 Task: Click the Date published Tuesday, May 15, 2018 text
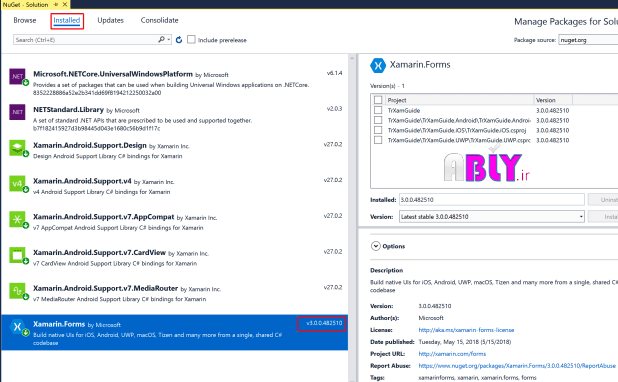pos(465,342)
